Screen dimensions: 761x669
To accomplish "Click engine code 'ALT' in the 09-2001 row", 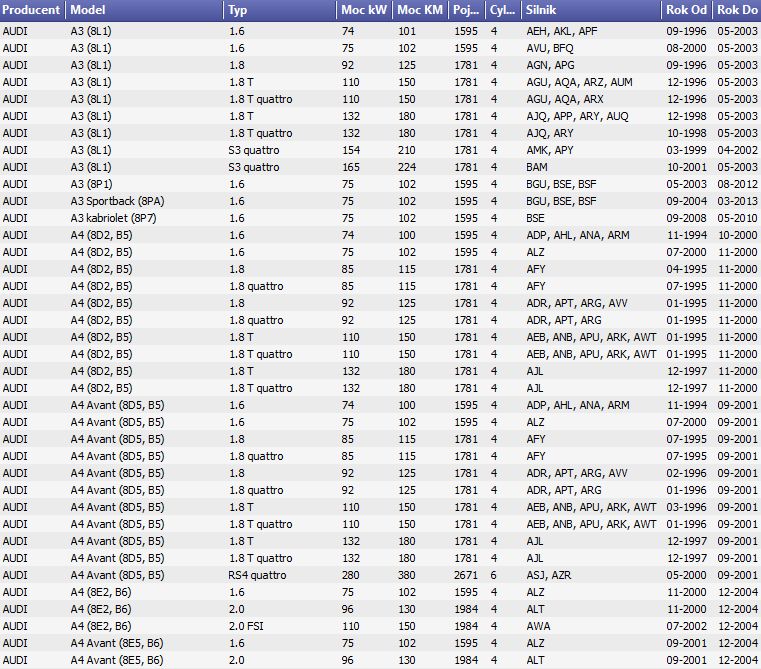I will point(535,660).
